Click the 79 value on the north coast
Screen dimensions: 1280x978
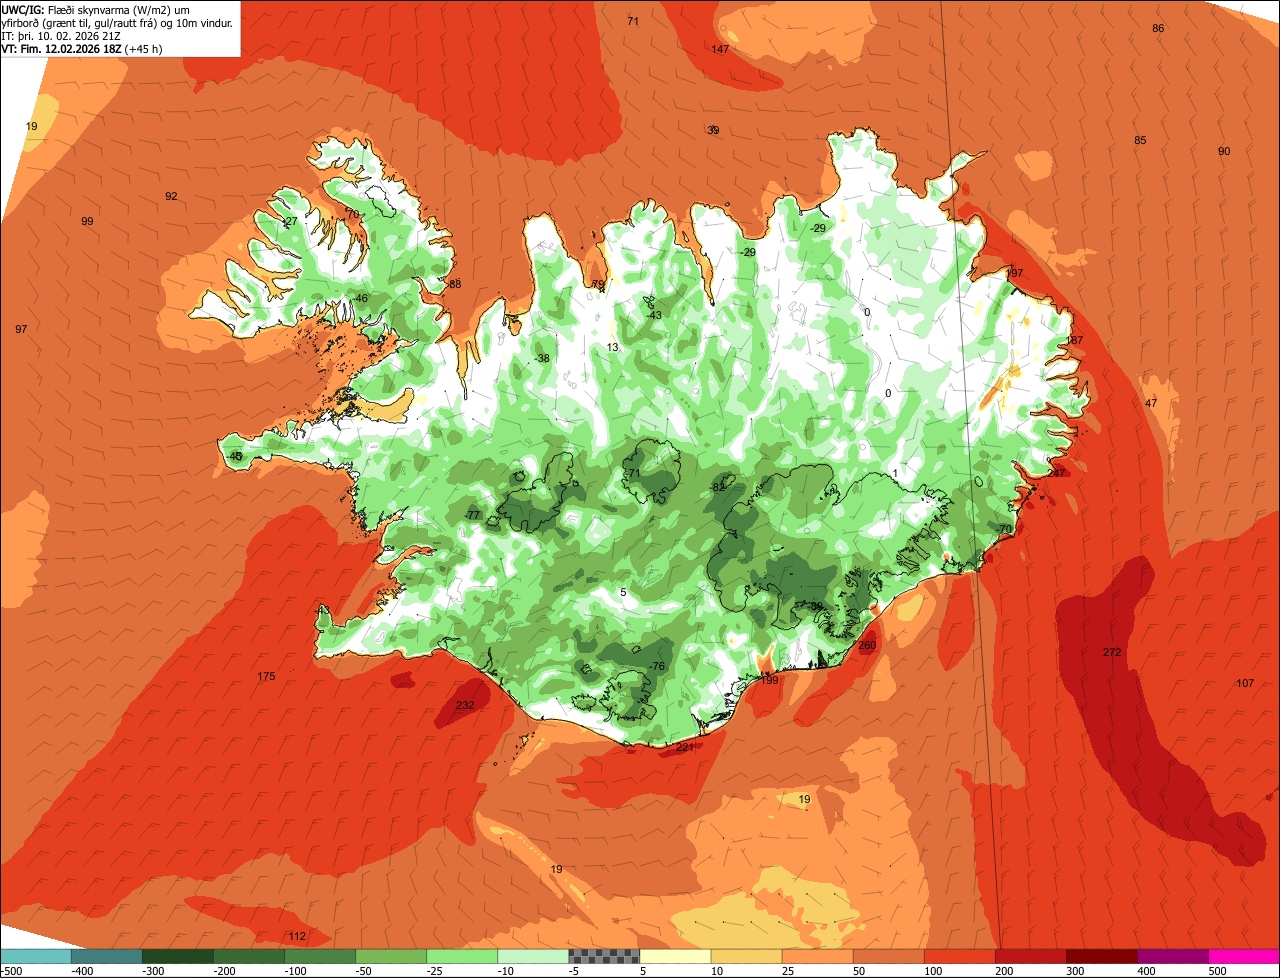[598, 285]
